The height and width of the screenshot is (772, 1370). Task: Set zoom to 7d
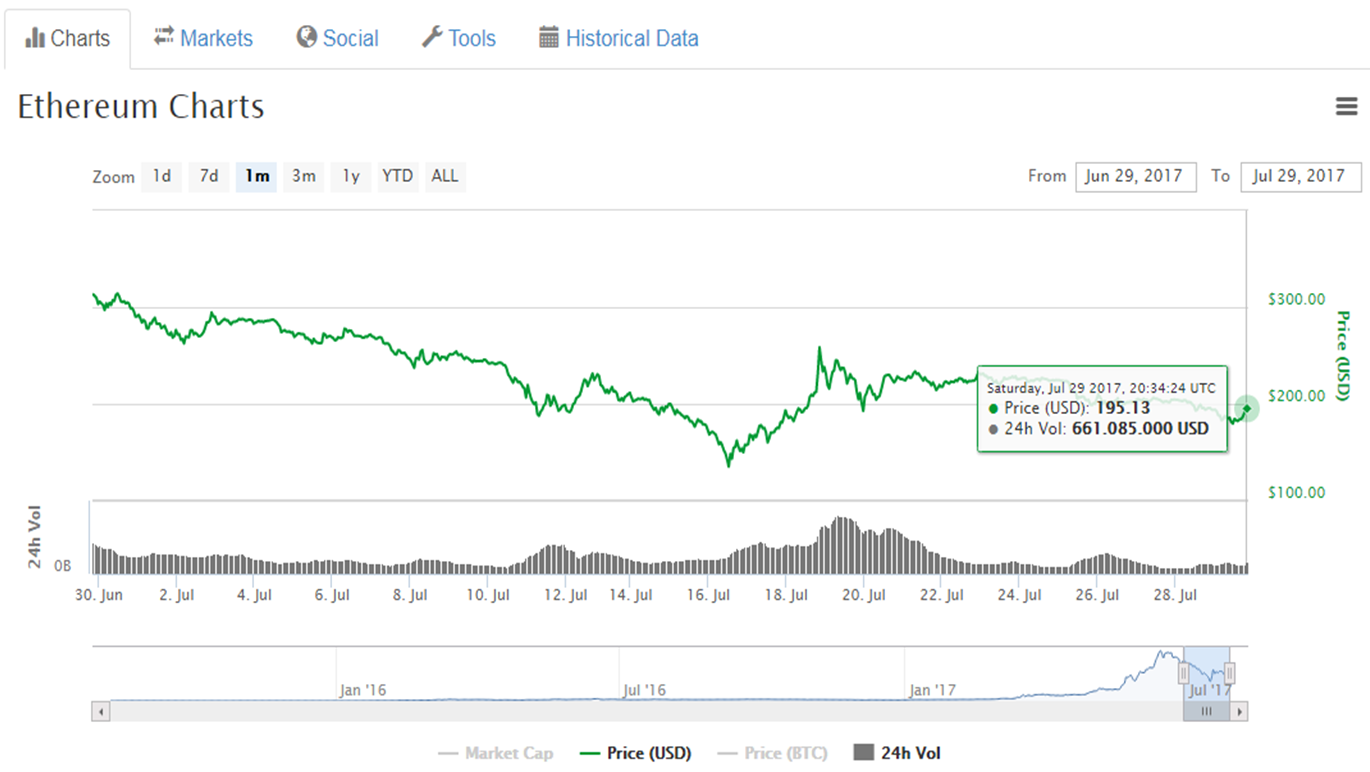(x=208, y=176)
